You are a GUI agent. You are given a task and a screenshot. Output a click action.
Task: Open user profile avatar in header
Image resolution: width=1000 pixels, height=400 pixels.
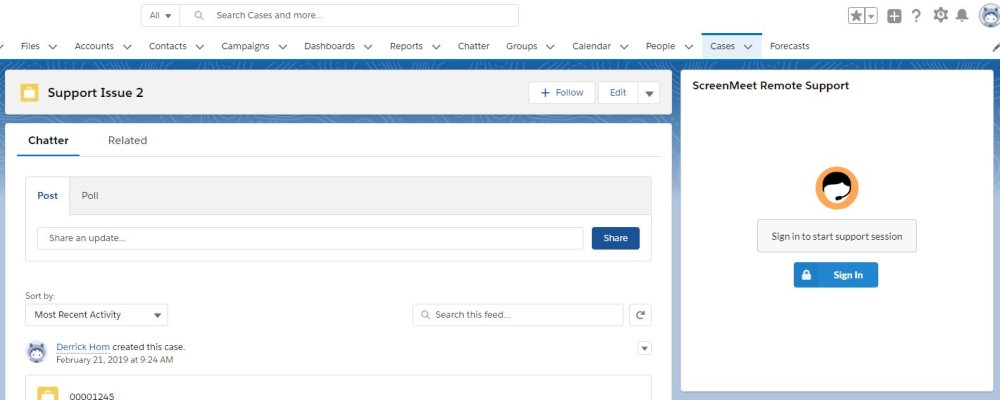pos(989,15)
